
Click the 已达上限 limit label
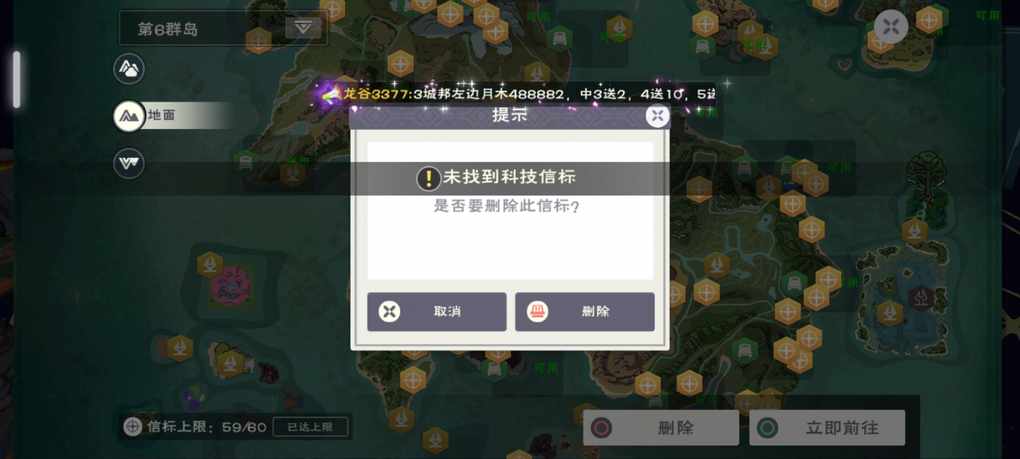coord(310,427)
